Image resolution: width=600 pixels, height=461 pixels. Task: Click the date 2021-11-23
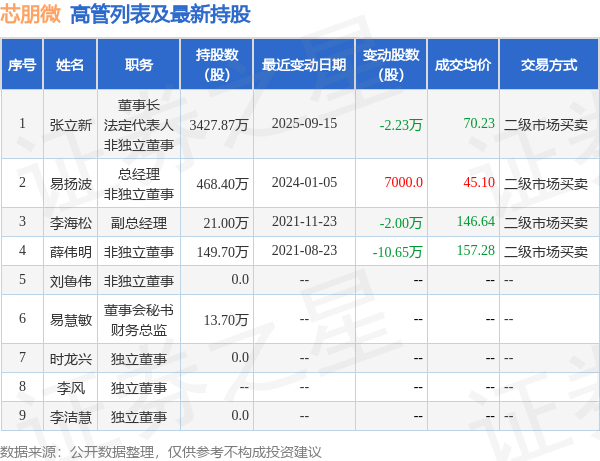click(x=304, y=221)
